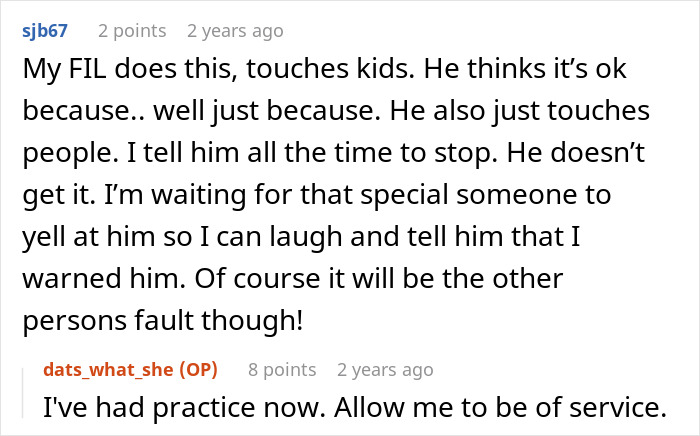Click the "8 points" score on the OP reply
700x436 pixels.
[x=282, y=370]
